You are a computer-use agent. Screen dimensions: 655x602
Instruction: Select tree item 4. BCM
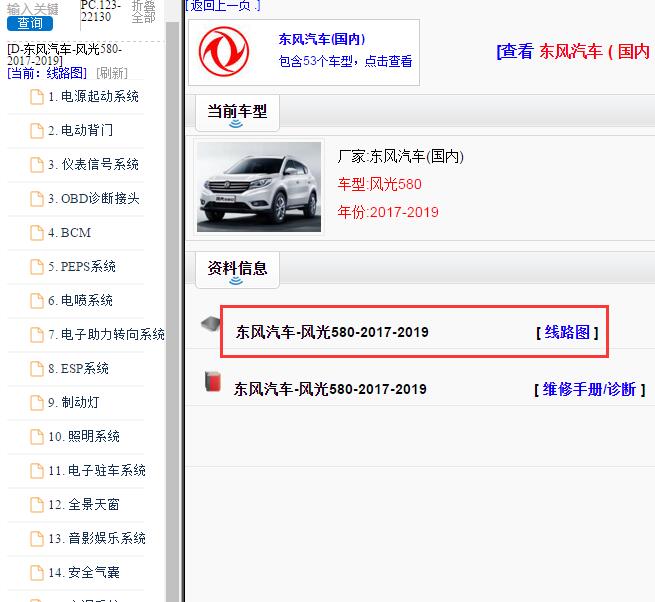tap(69, 232)
